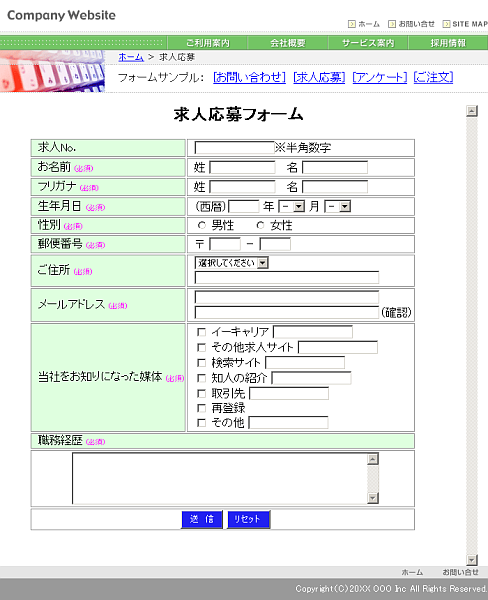
Task: Click the keyboard header image
Action: [52, 71]
